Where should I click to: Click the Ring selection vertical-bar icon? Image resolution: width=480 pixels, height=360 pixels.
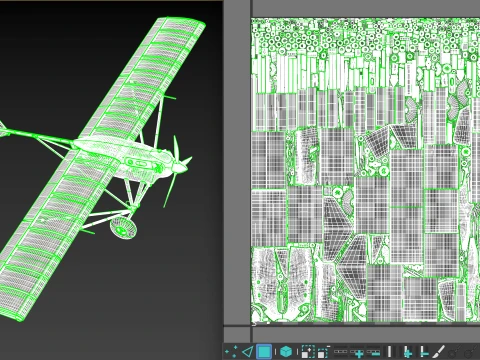pos(389,352)
